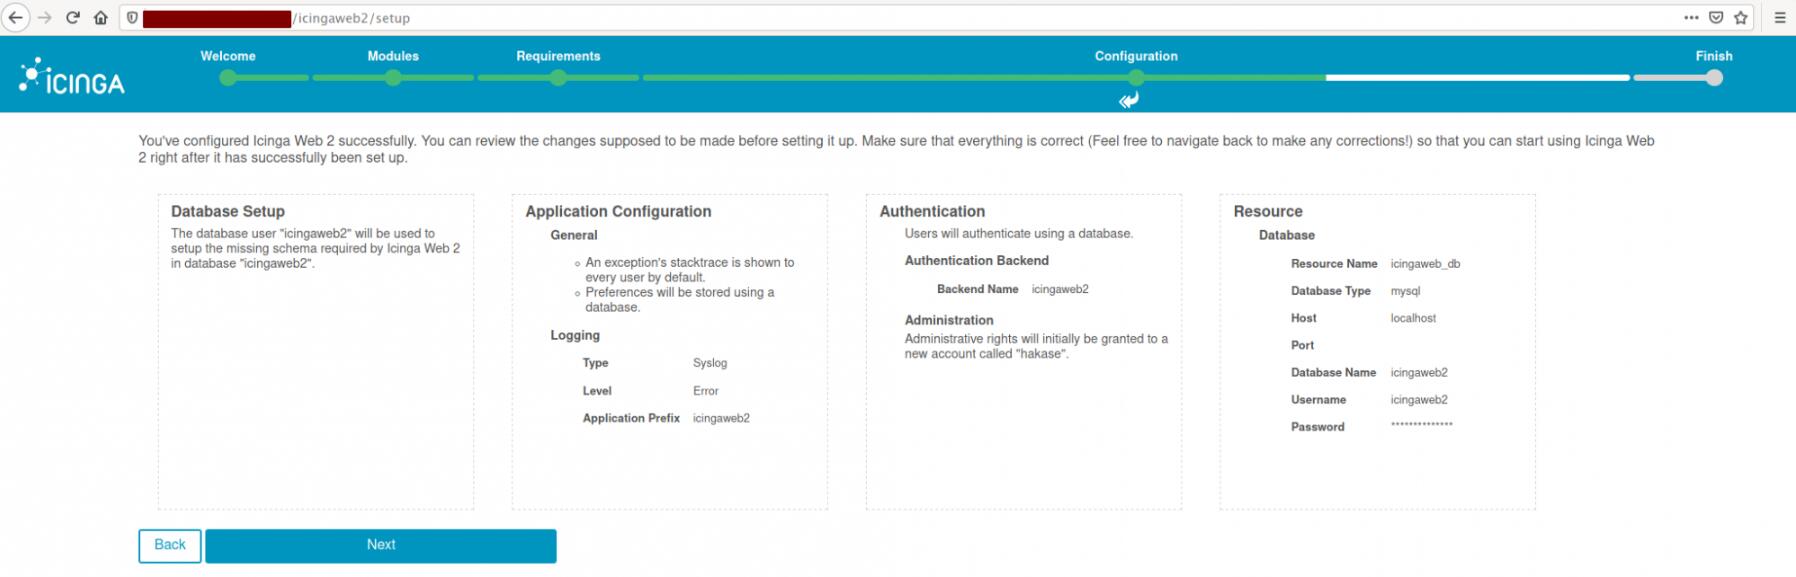Click the address bar URL
Image resolution: width=1796 pixels, height=577 pixels.
(351, 18)
